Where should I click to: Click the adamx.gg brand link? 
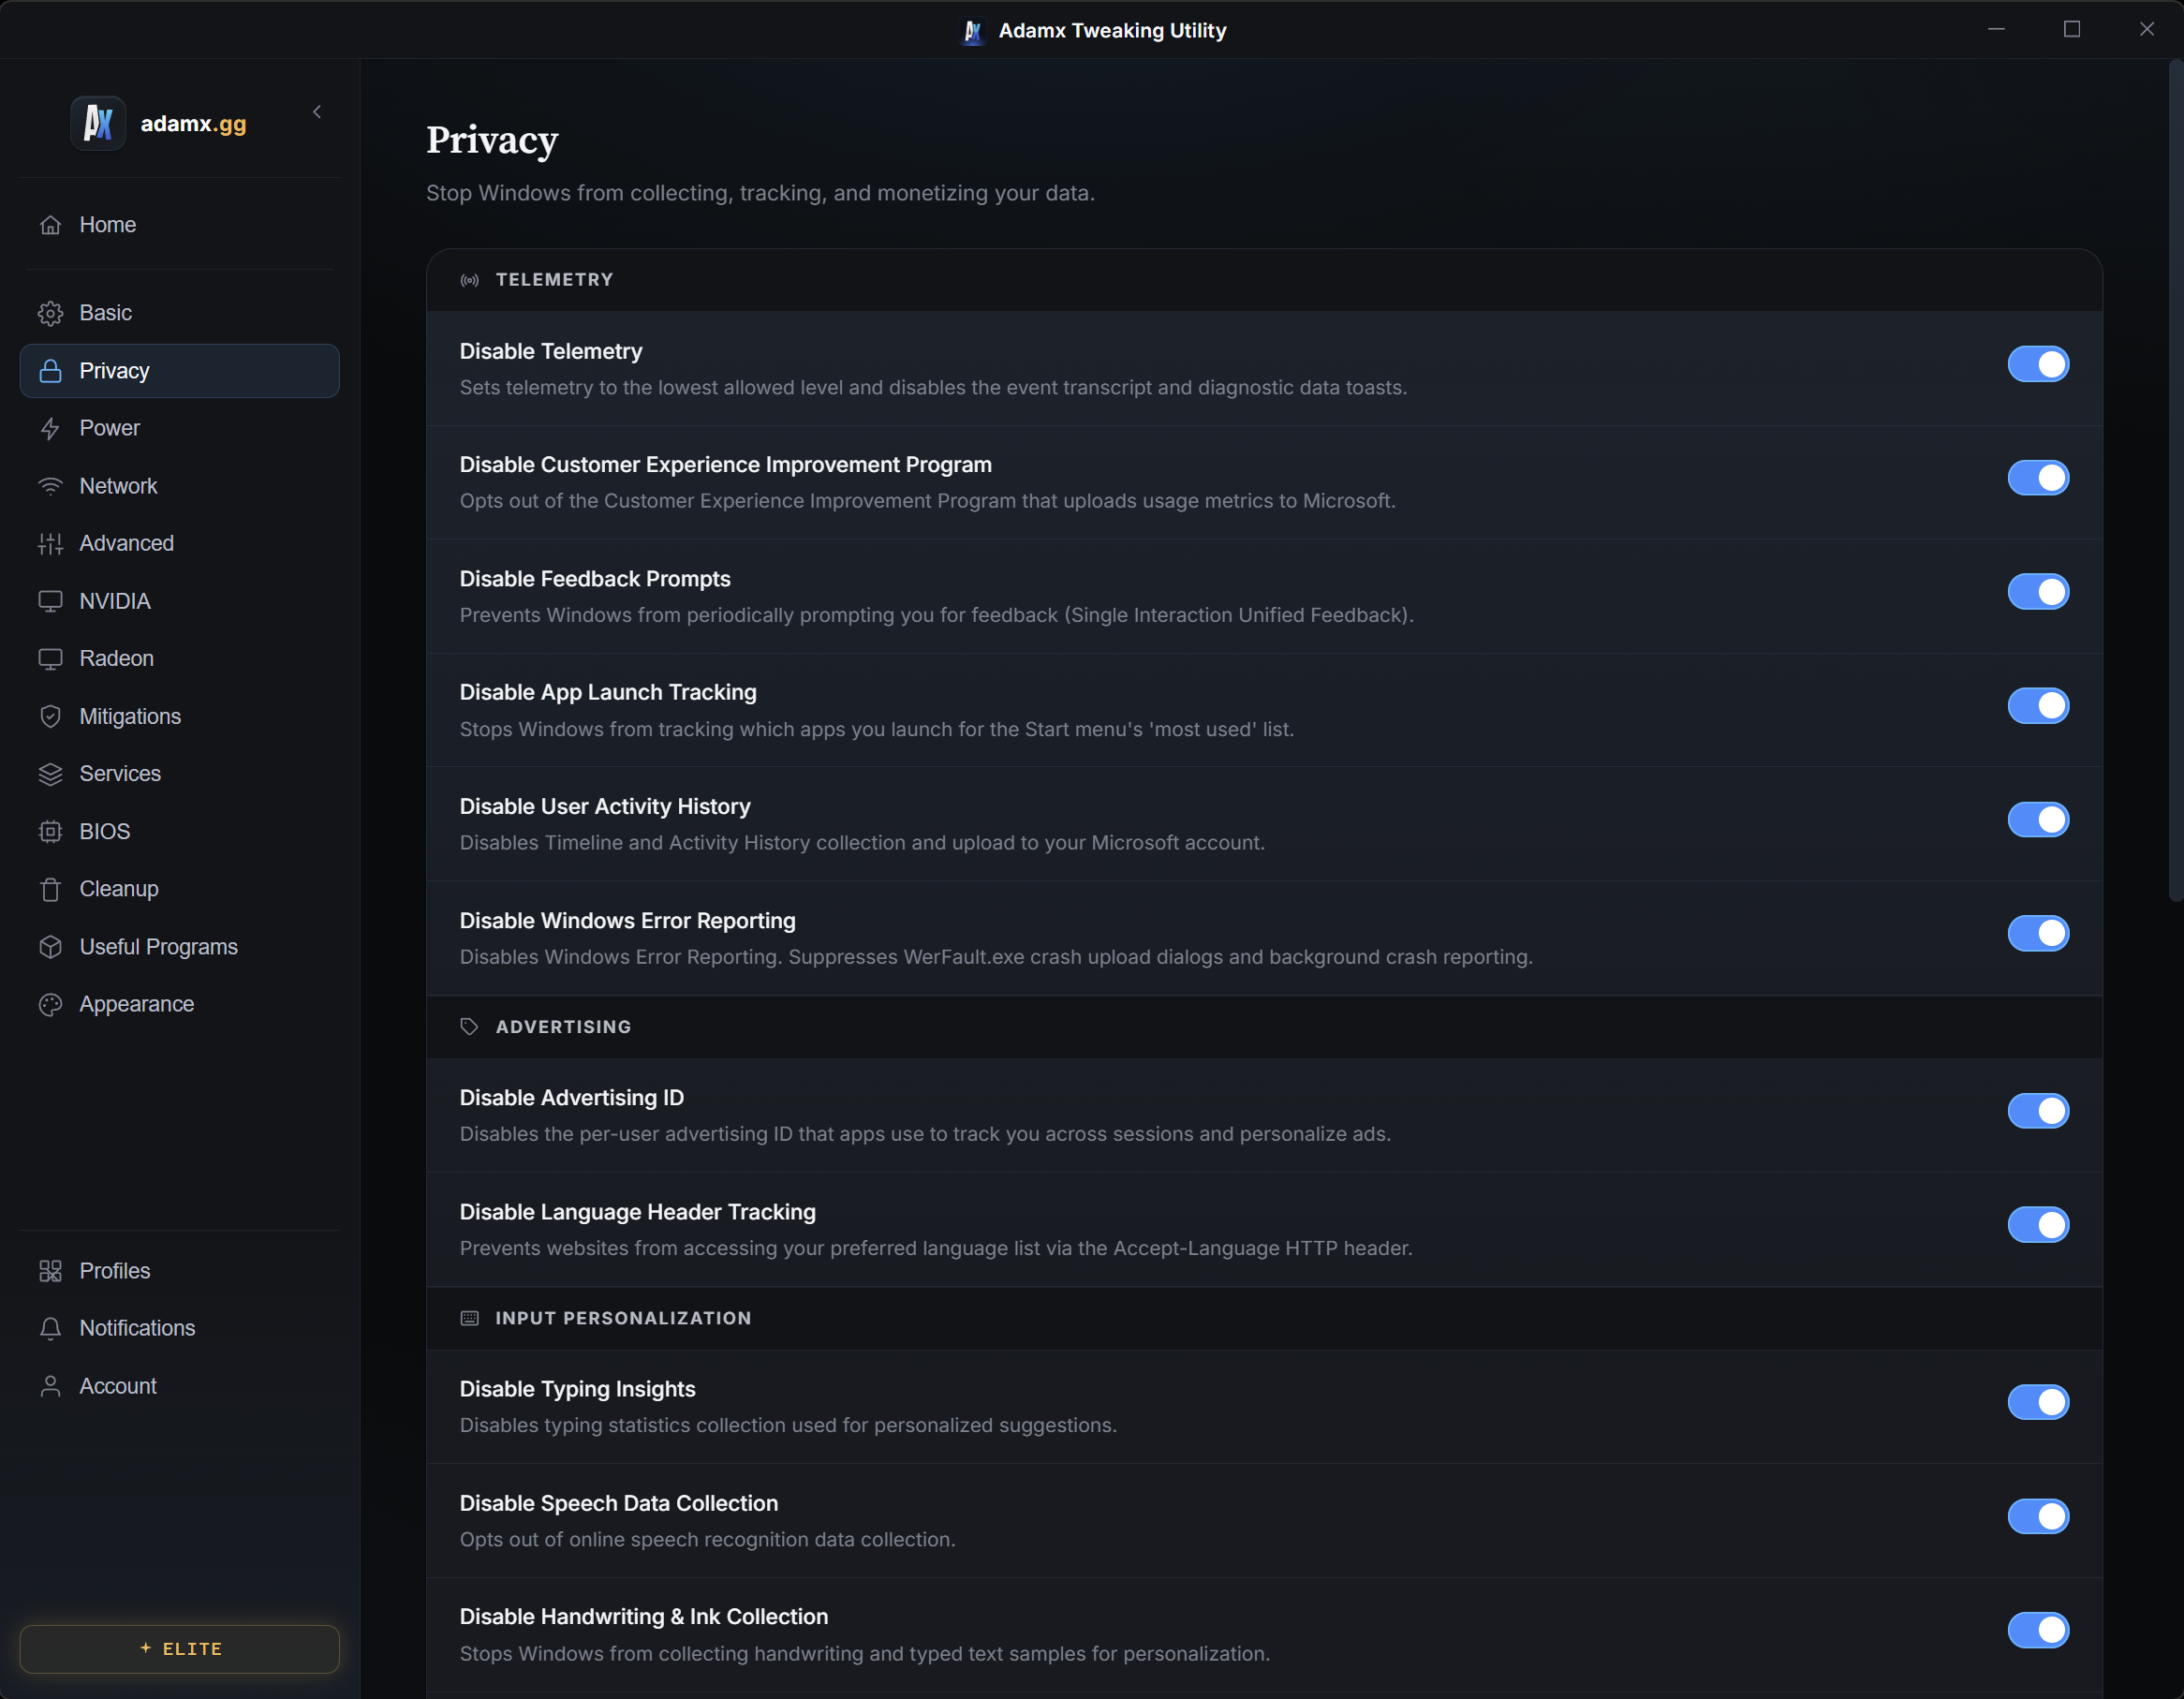(x=193, y=124)
